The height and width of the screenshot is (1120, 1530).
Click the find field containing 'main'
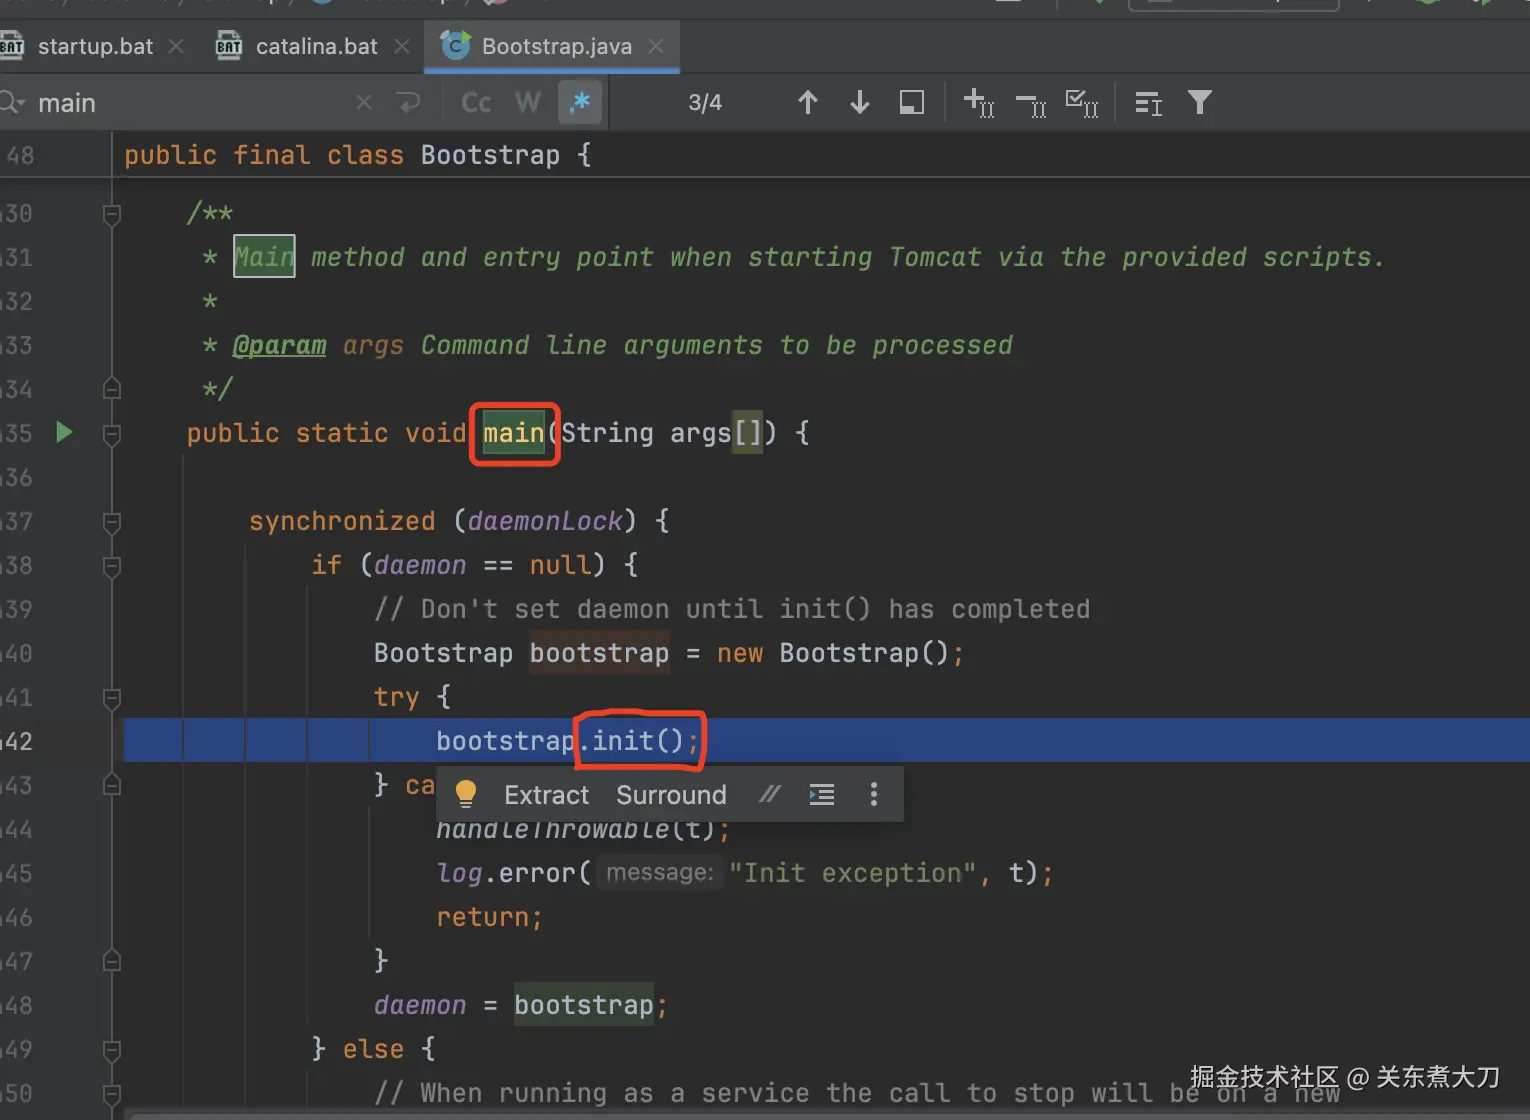(x=190, y=103)
